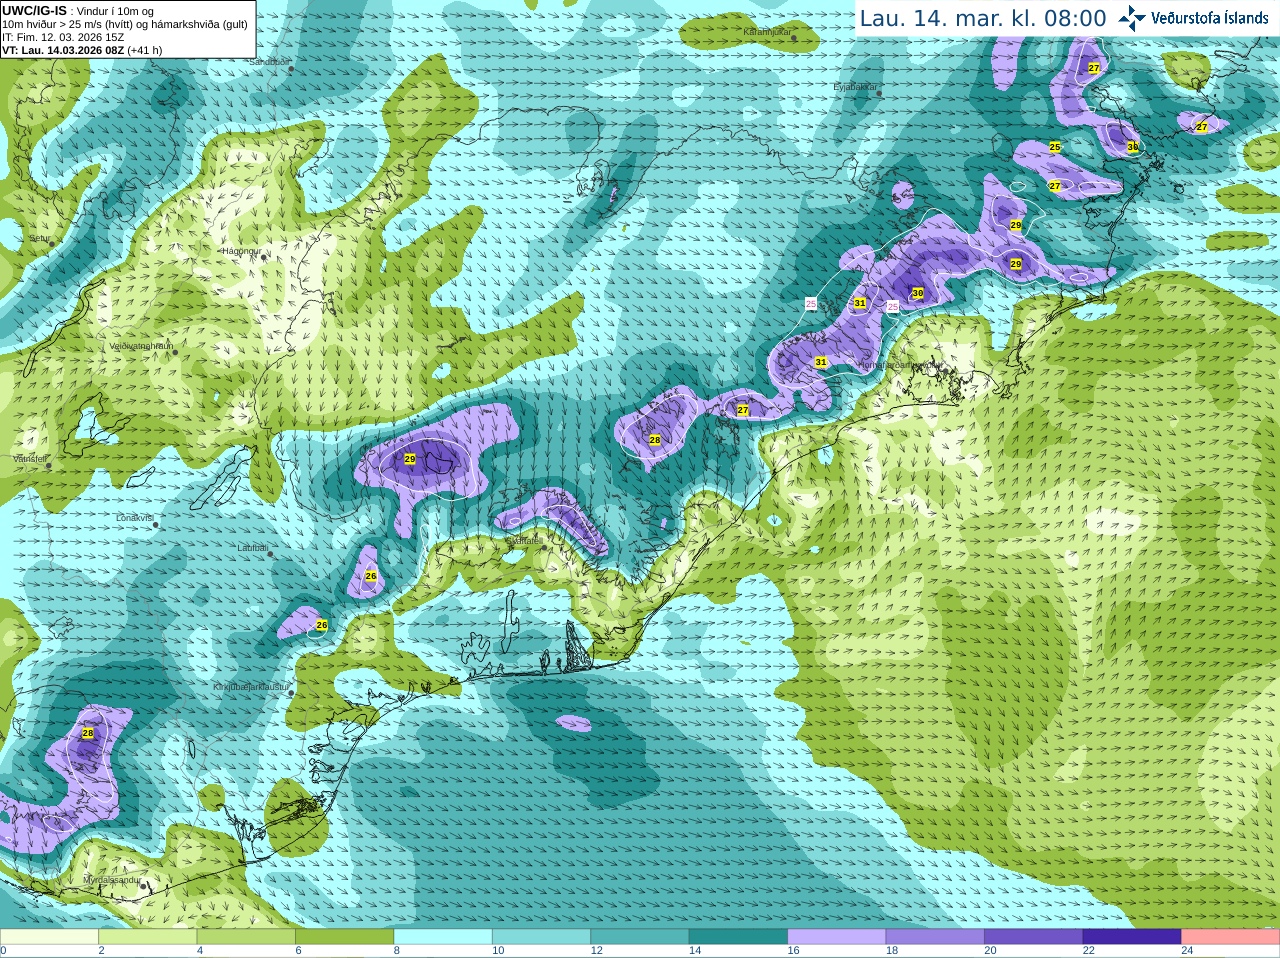Click the Lónakvísl station label
The height and width of the screenshot is (958, 1280).
click(135, 518)
